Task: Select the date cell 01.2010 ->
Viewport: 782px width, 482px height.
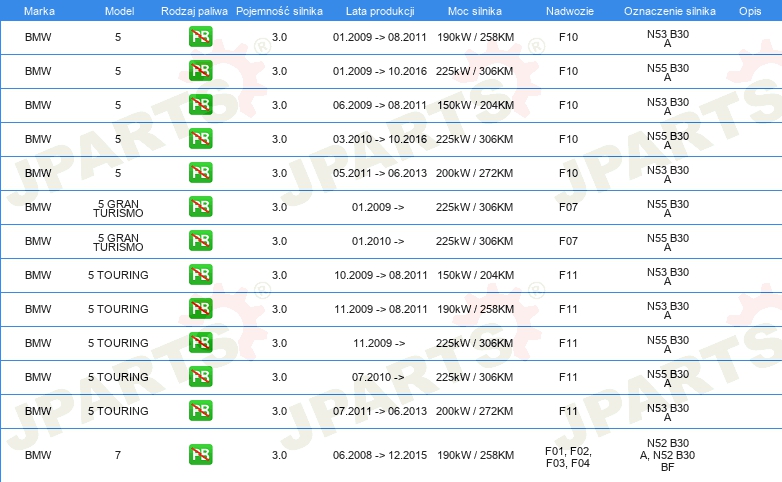Action: (x=378, y=241)
